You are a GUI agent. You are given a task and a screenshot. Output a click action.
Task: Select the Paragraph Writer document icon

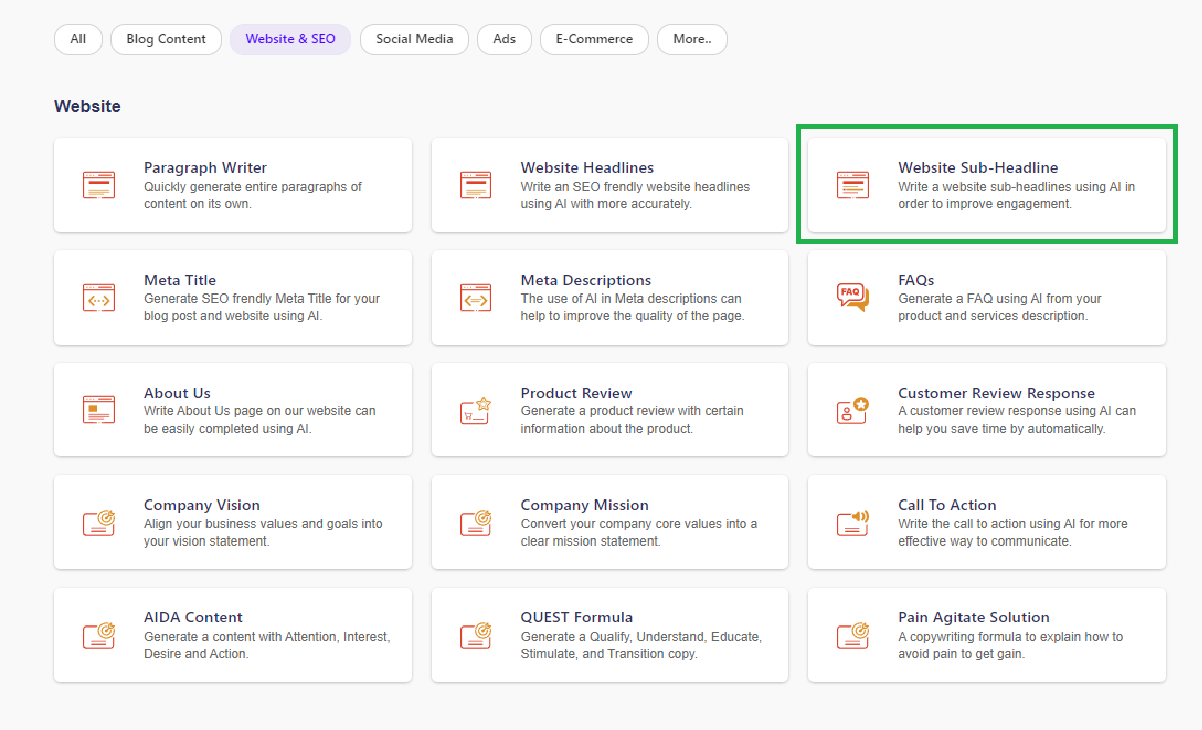99,185
